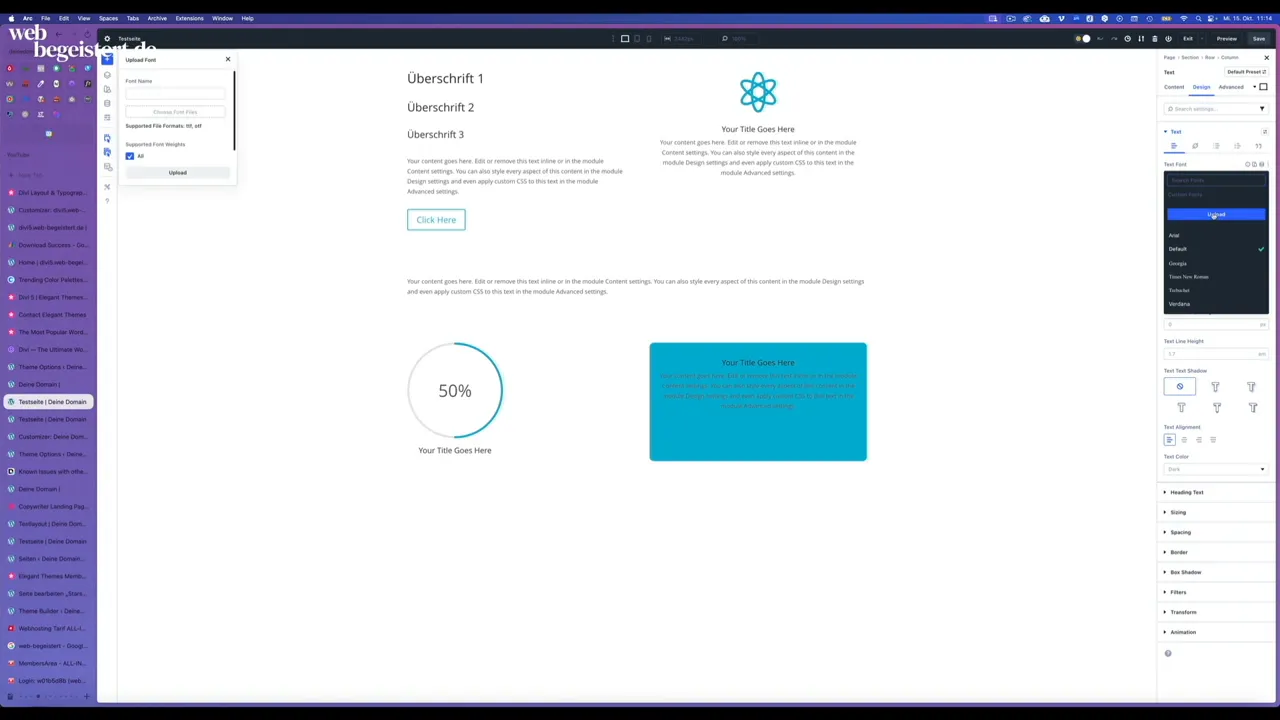Click the Click Here button in the layout
The image size is (1280, 720).
pyautogui.click(x=435, y=219)
